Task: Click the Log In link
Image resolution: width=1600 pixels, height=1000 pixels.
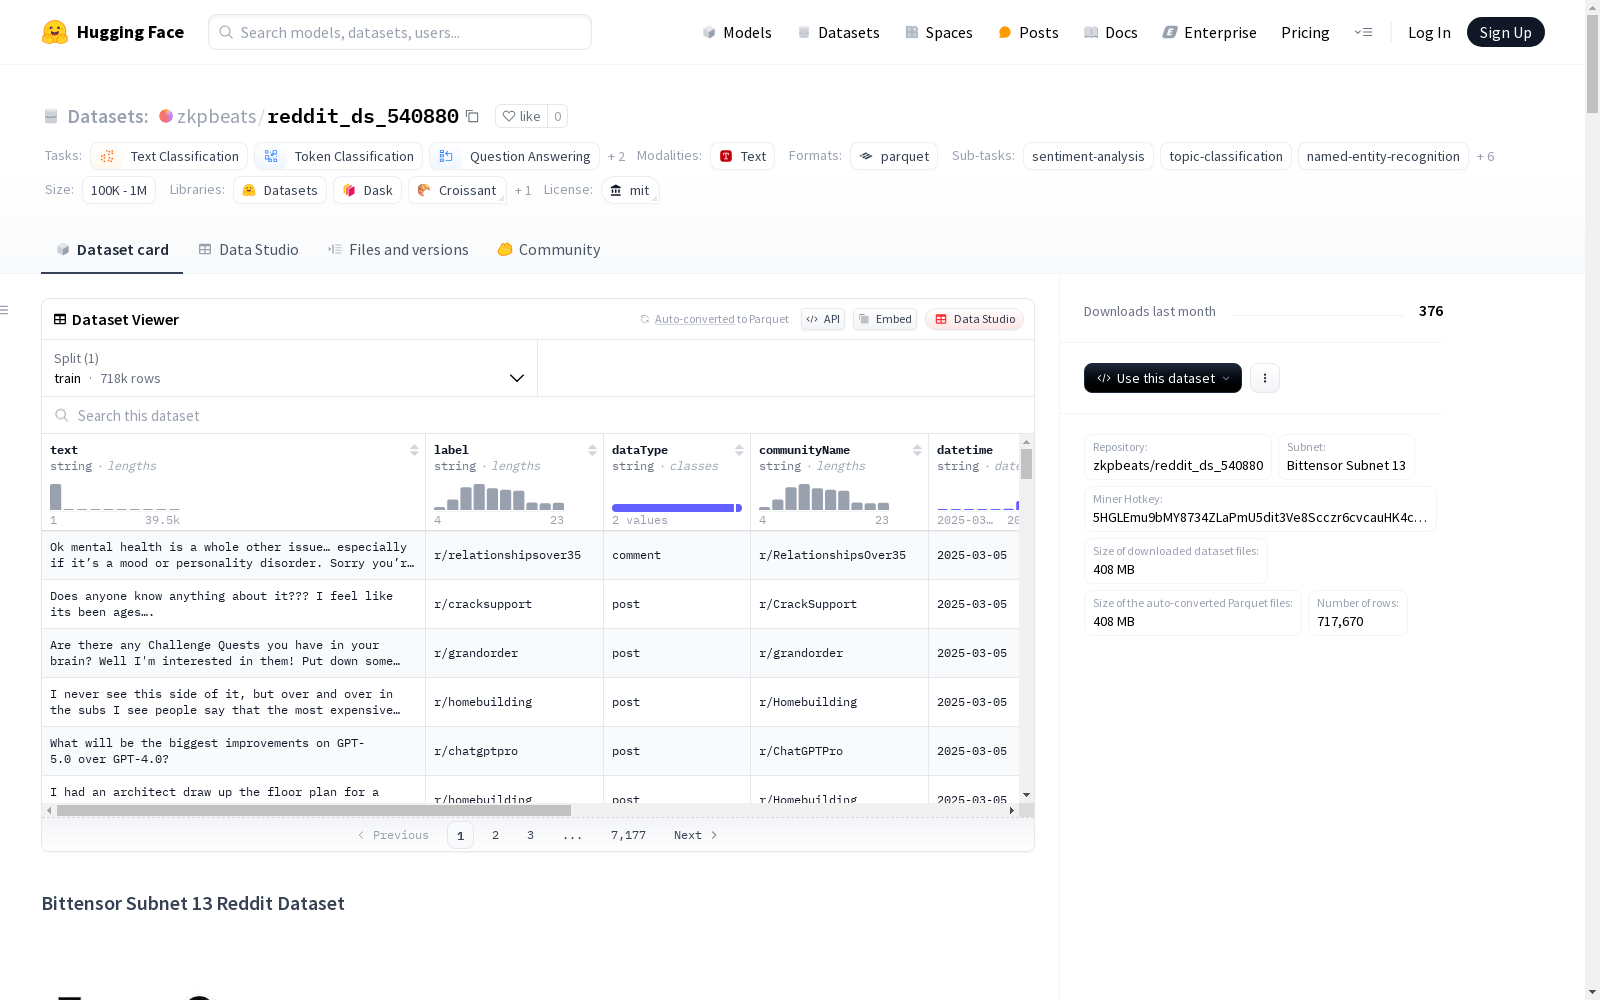Action: coord(1429,32)
